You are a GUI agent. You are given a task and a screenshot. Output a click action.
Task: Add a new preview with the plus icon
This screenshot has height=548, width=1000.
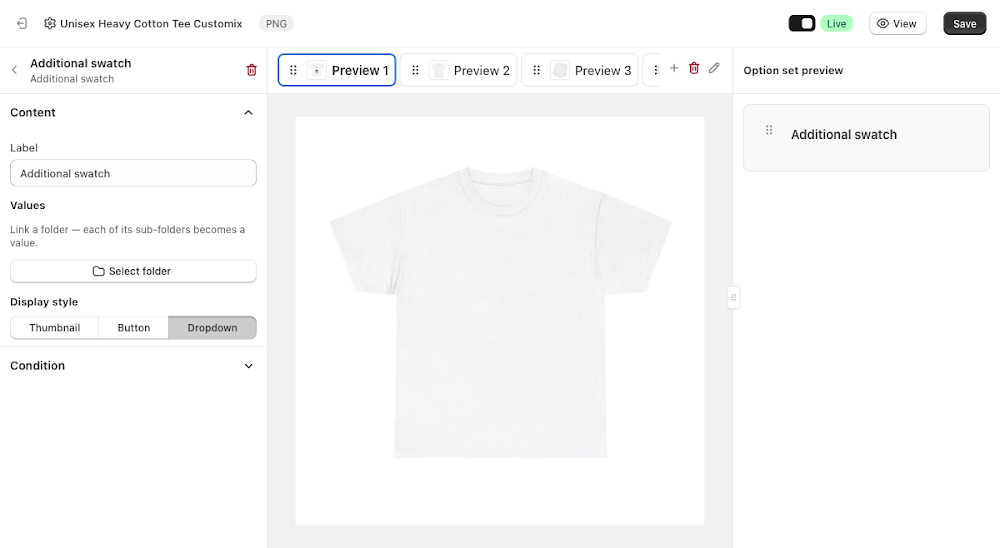(673, 68)
